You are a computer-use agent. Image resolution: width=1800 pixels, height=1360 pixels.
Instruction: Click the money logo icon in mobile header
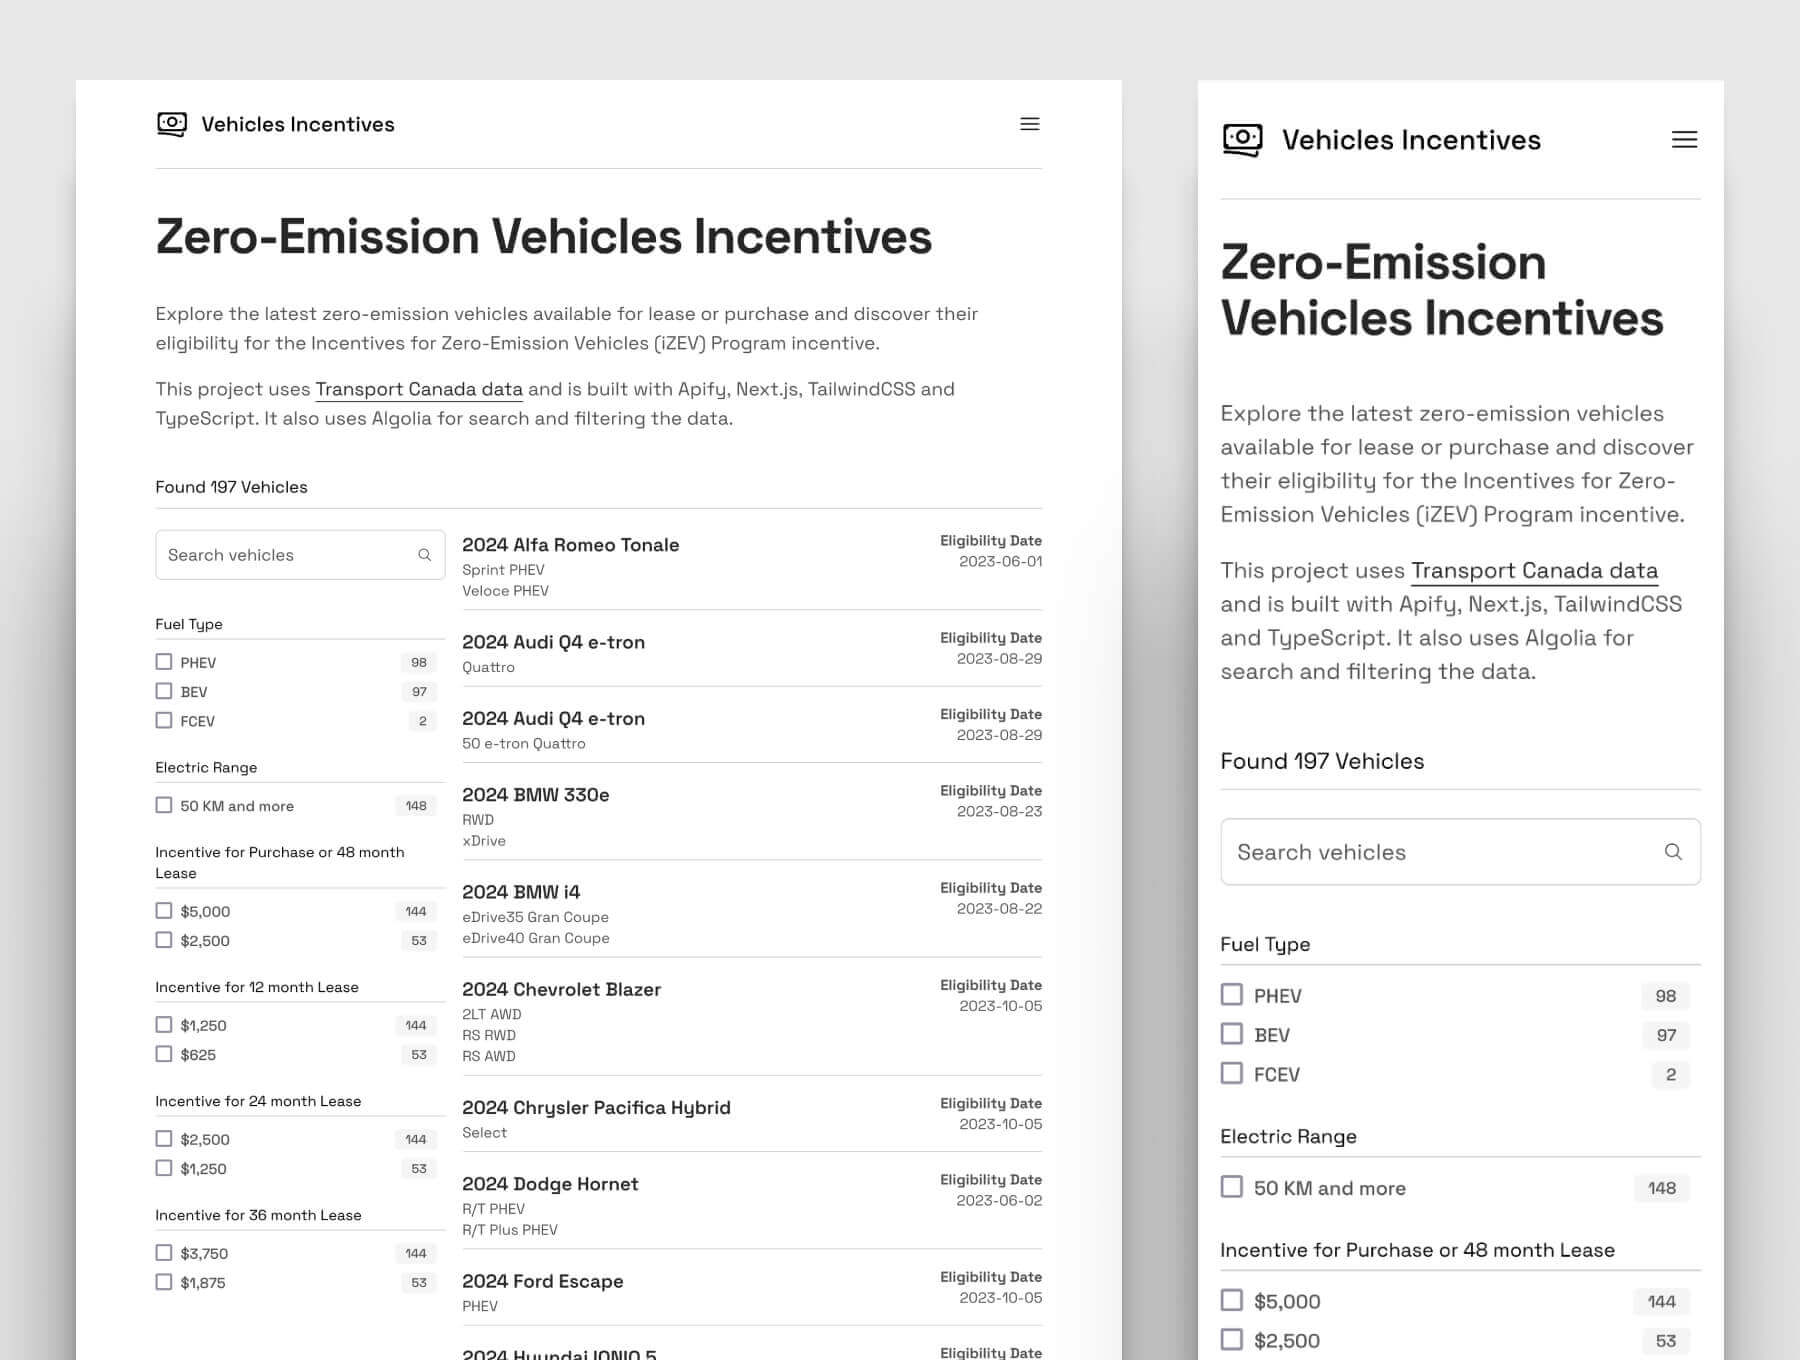point(1242,140)
